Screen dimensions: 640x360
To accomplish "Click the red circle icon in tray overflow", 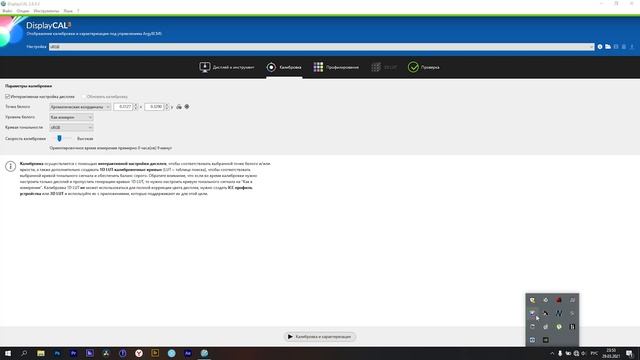I will (559, 300).
